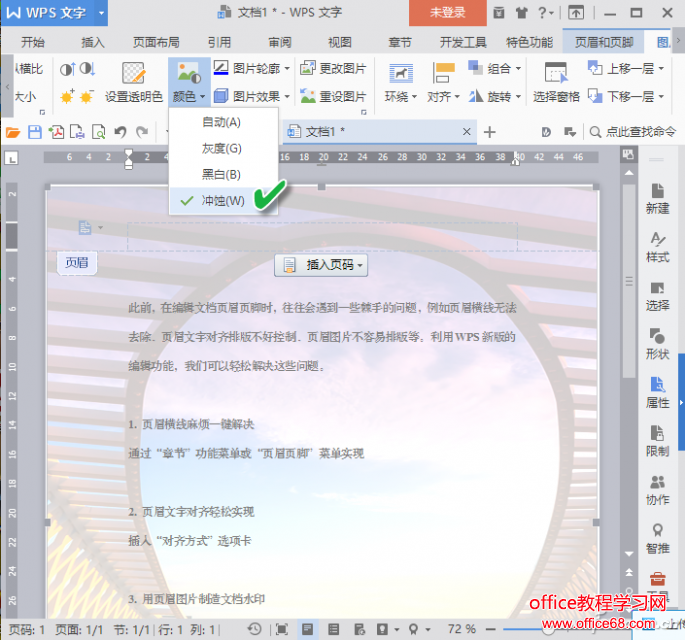
Task: Click the Print icon in quick toolbar
Action: pyautogui.click(x=77, y=132)
